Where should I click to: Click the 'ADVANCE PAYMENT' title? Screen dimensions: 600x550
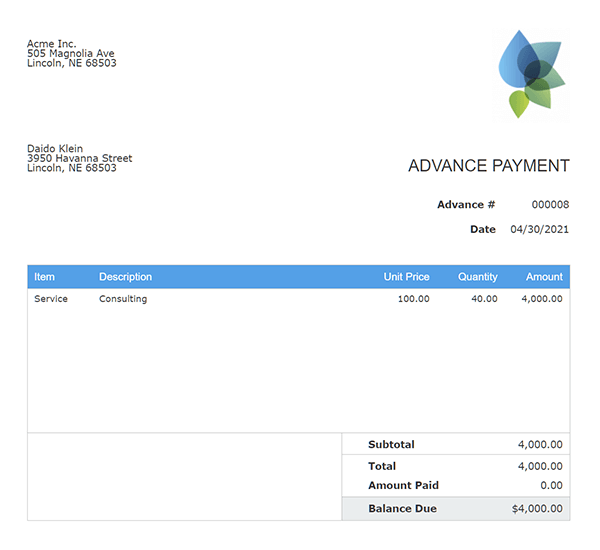[489, 166]
